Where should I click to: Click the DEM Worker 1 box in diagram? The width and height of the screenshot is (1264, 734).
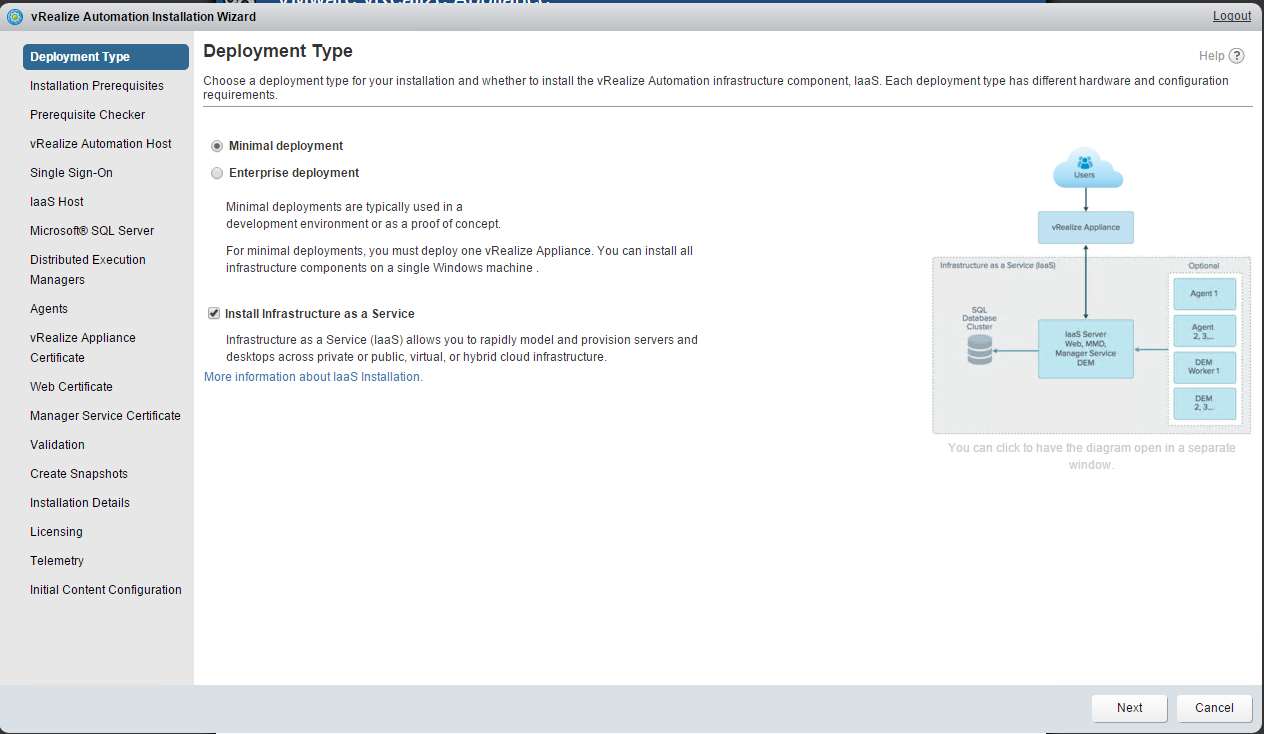click(1204, 367)
